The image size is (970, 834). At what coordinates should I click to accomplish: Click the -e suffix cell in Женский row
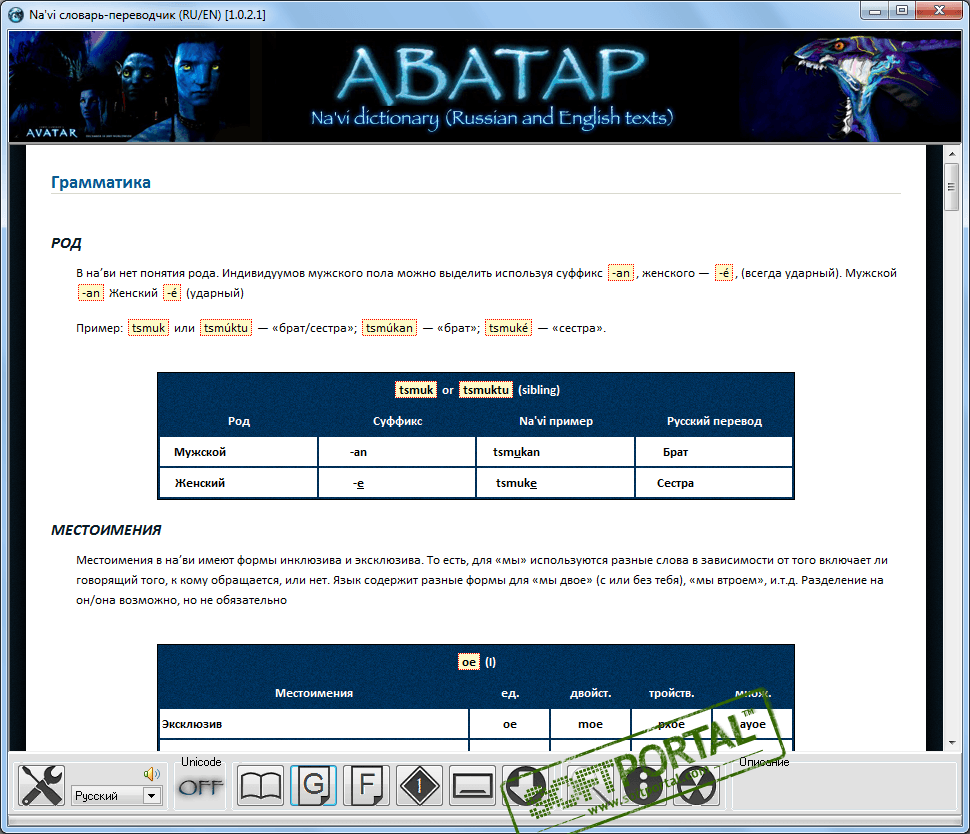coord(397,483)
